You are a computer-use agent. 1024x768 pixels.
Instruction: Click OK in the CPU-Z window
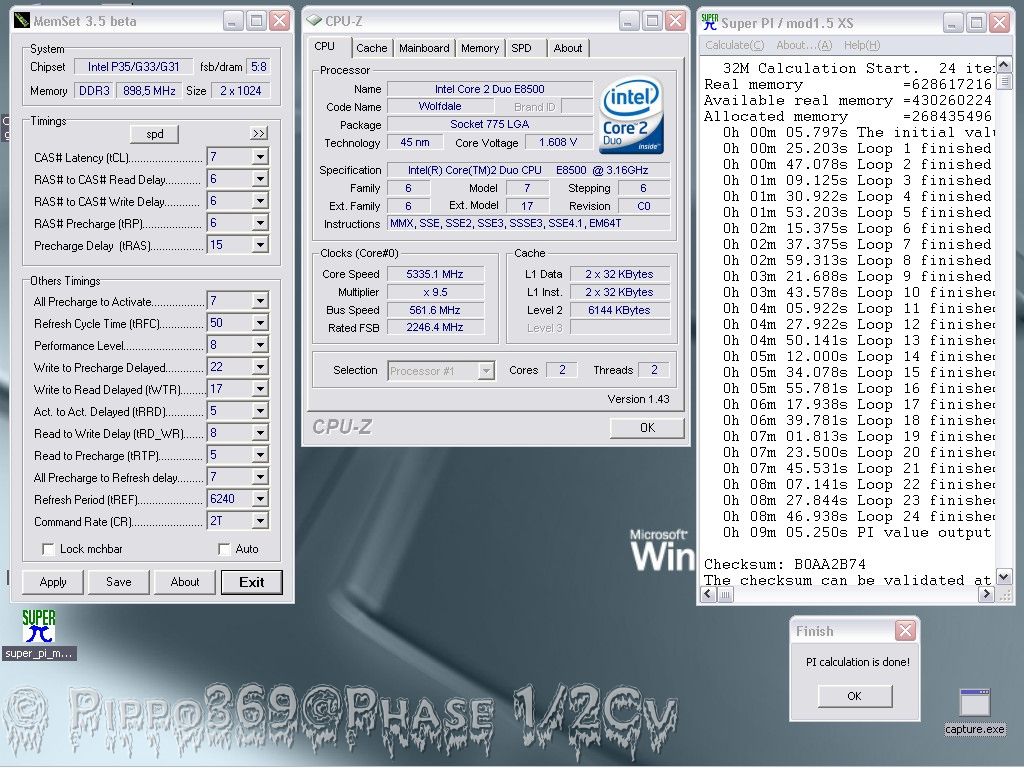pos(647,428)
